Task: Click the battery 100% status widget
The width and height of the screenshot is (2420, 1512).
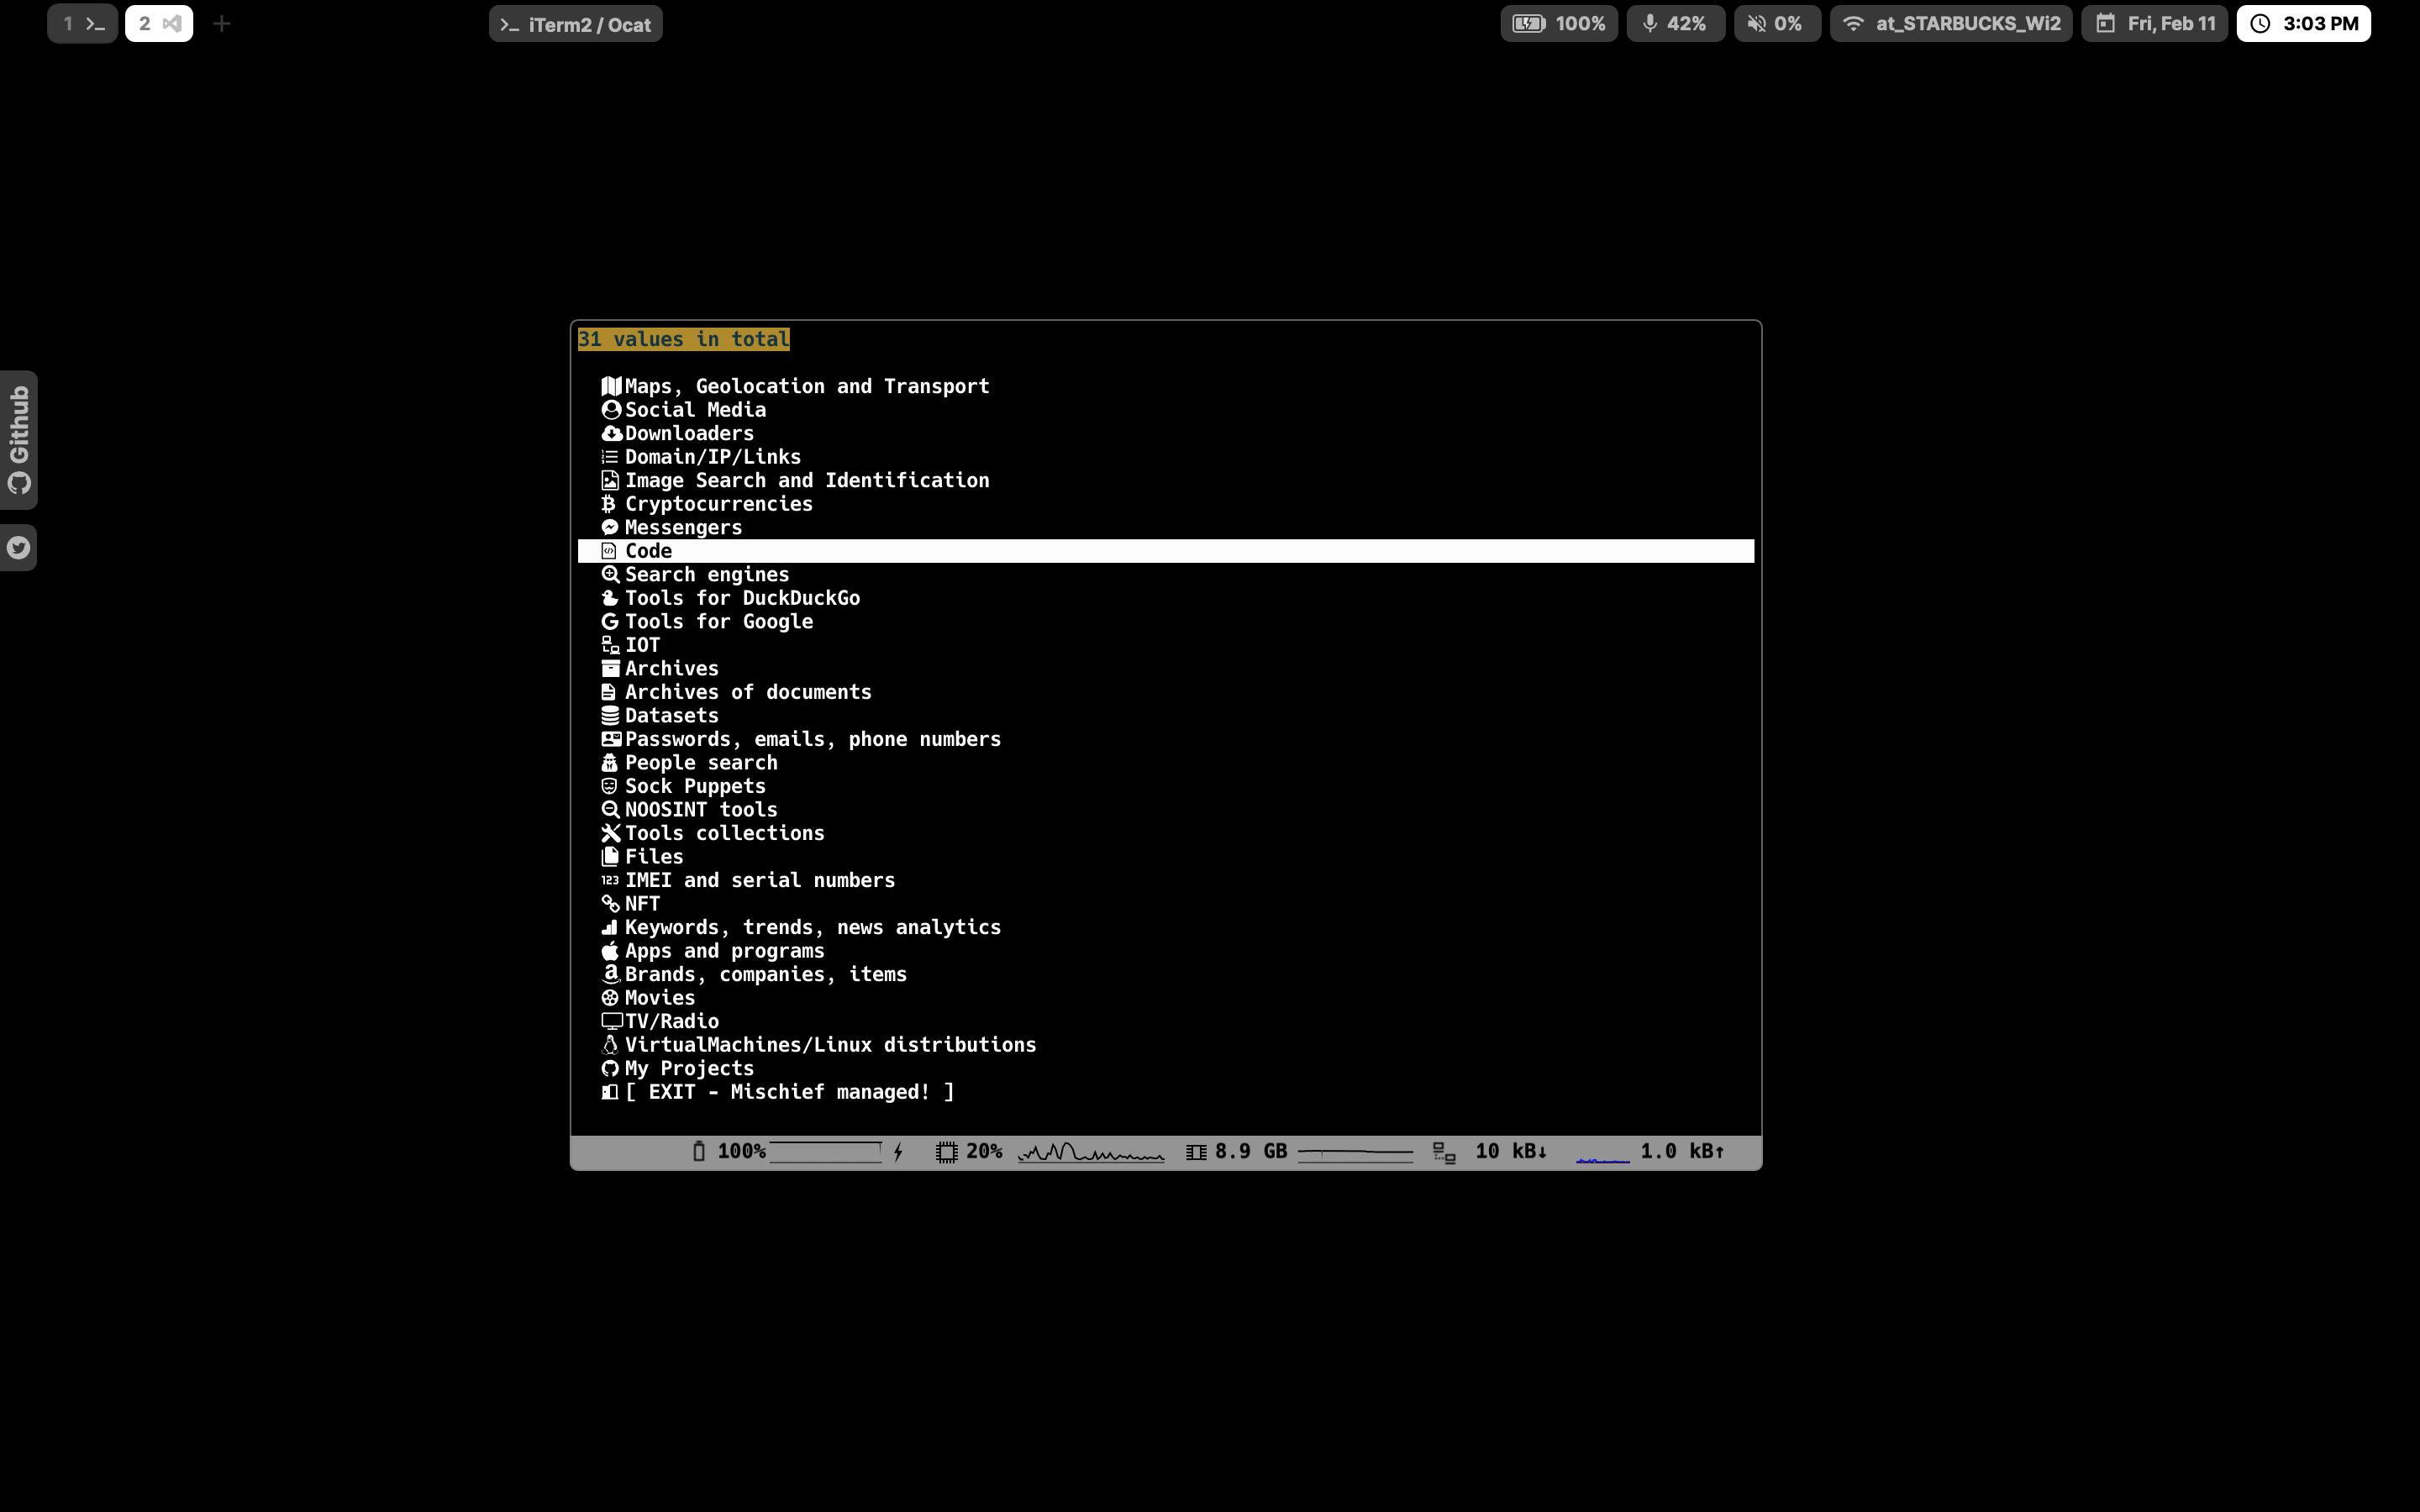Action: pos(1558,24)
